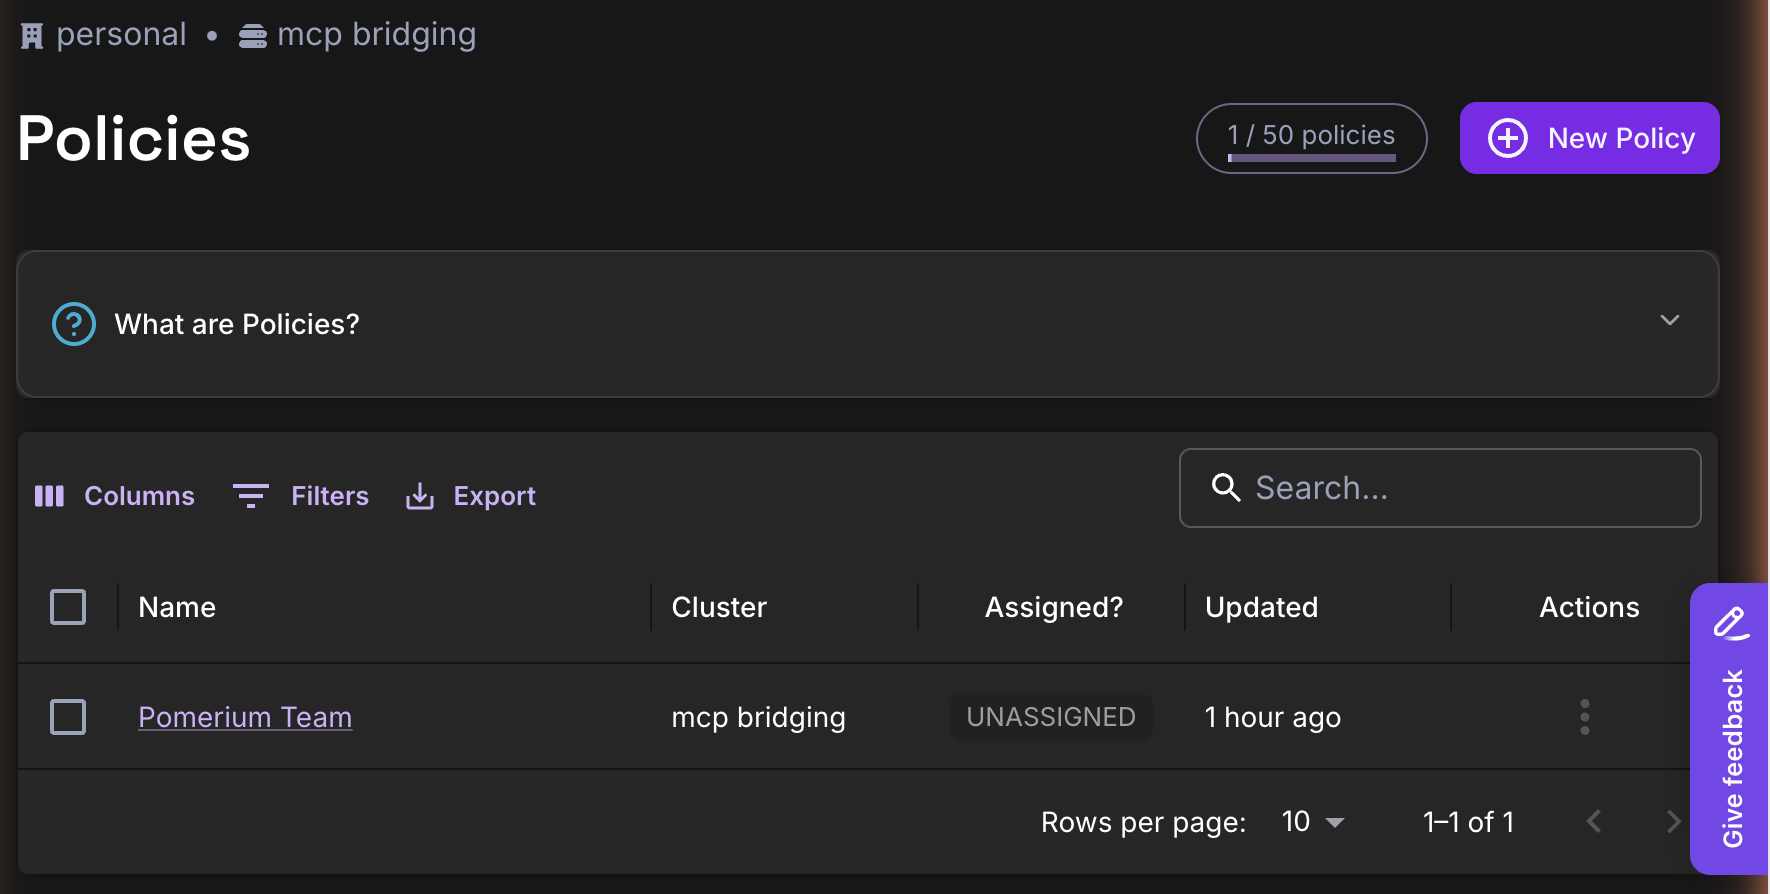Open the Rows per page dropdown

coord(1313,822)
